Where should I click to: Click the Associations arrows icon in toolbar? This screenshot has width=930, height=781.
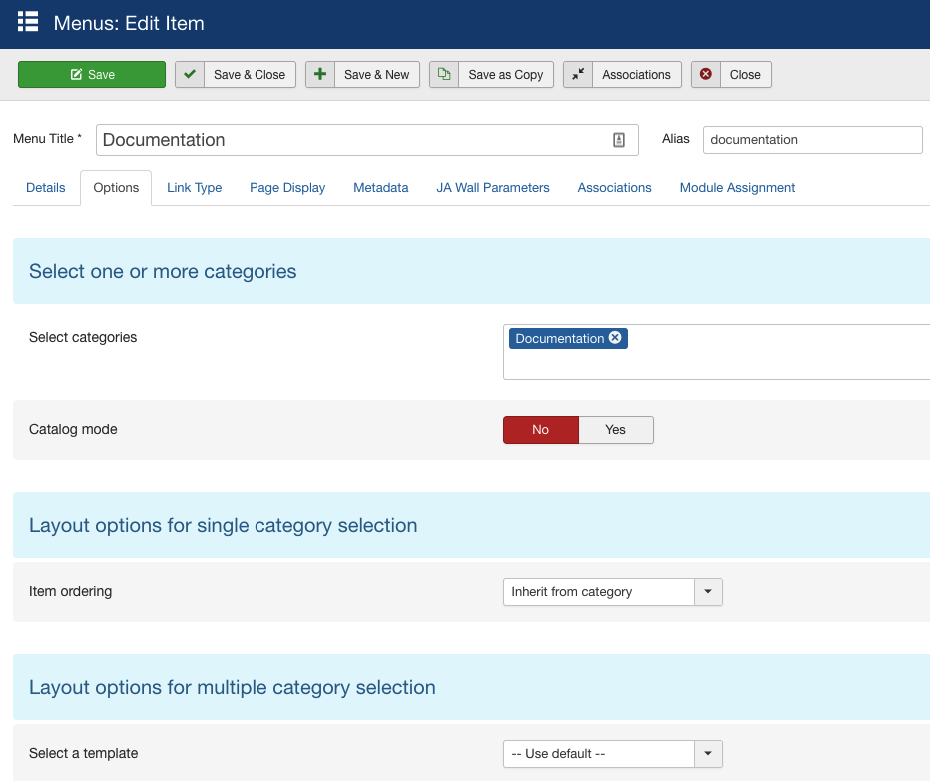click(578, 75)
